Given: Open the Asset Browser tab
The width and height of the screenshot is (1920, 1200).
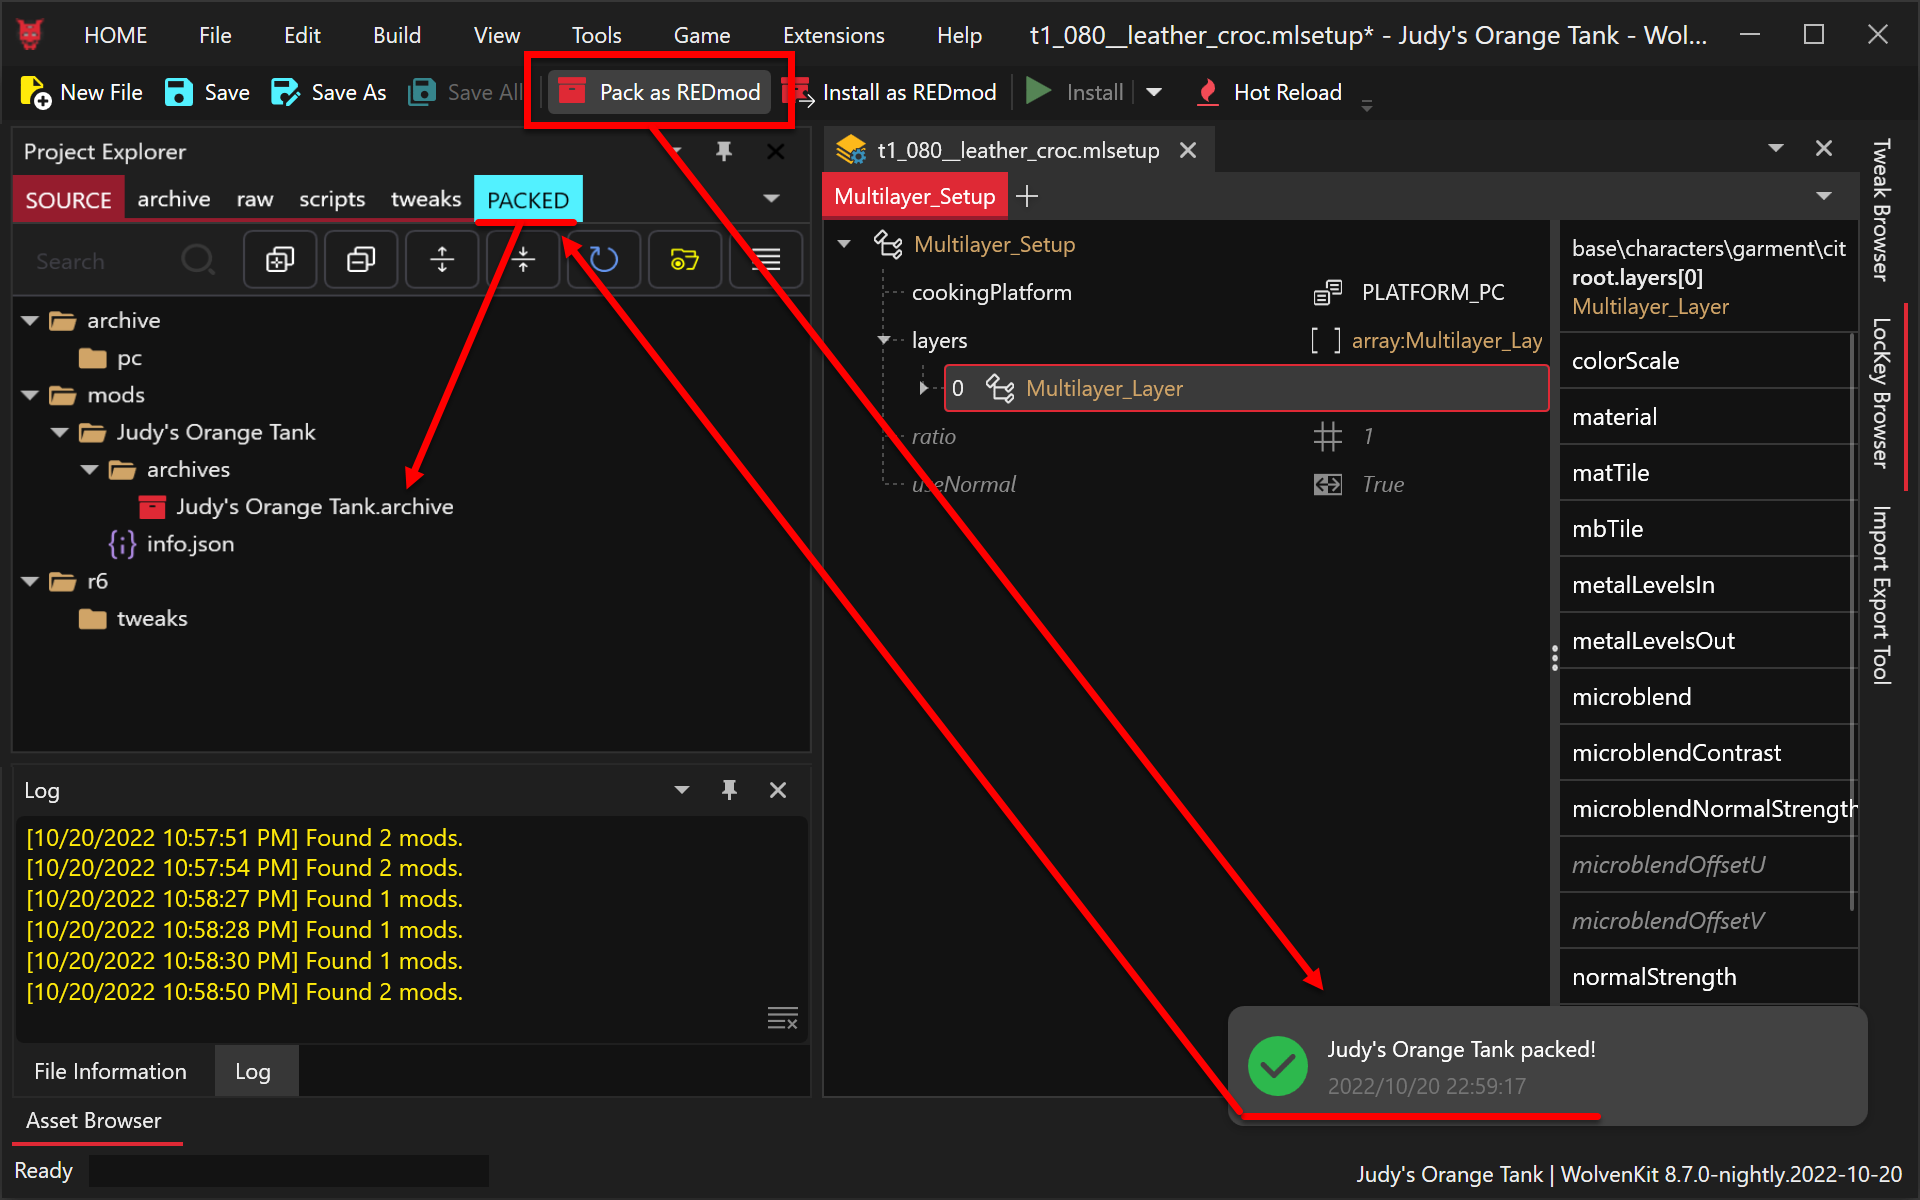Looking at the screenshot, I should [94, 1121].
